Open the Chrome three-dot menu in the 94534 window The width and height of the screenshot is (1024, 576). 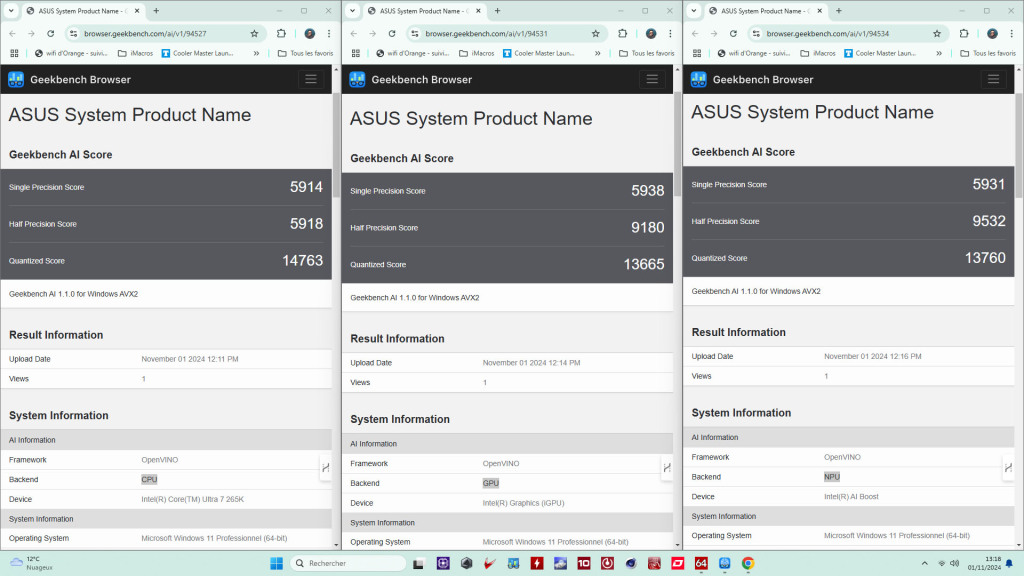click(x=1012, y=33)
